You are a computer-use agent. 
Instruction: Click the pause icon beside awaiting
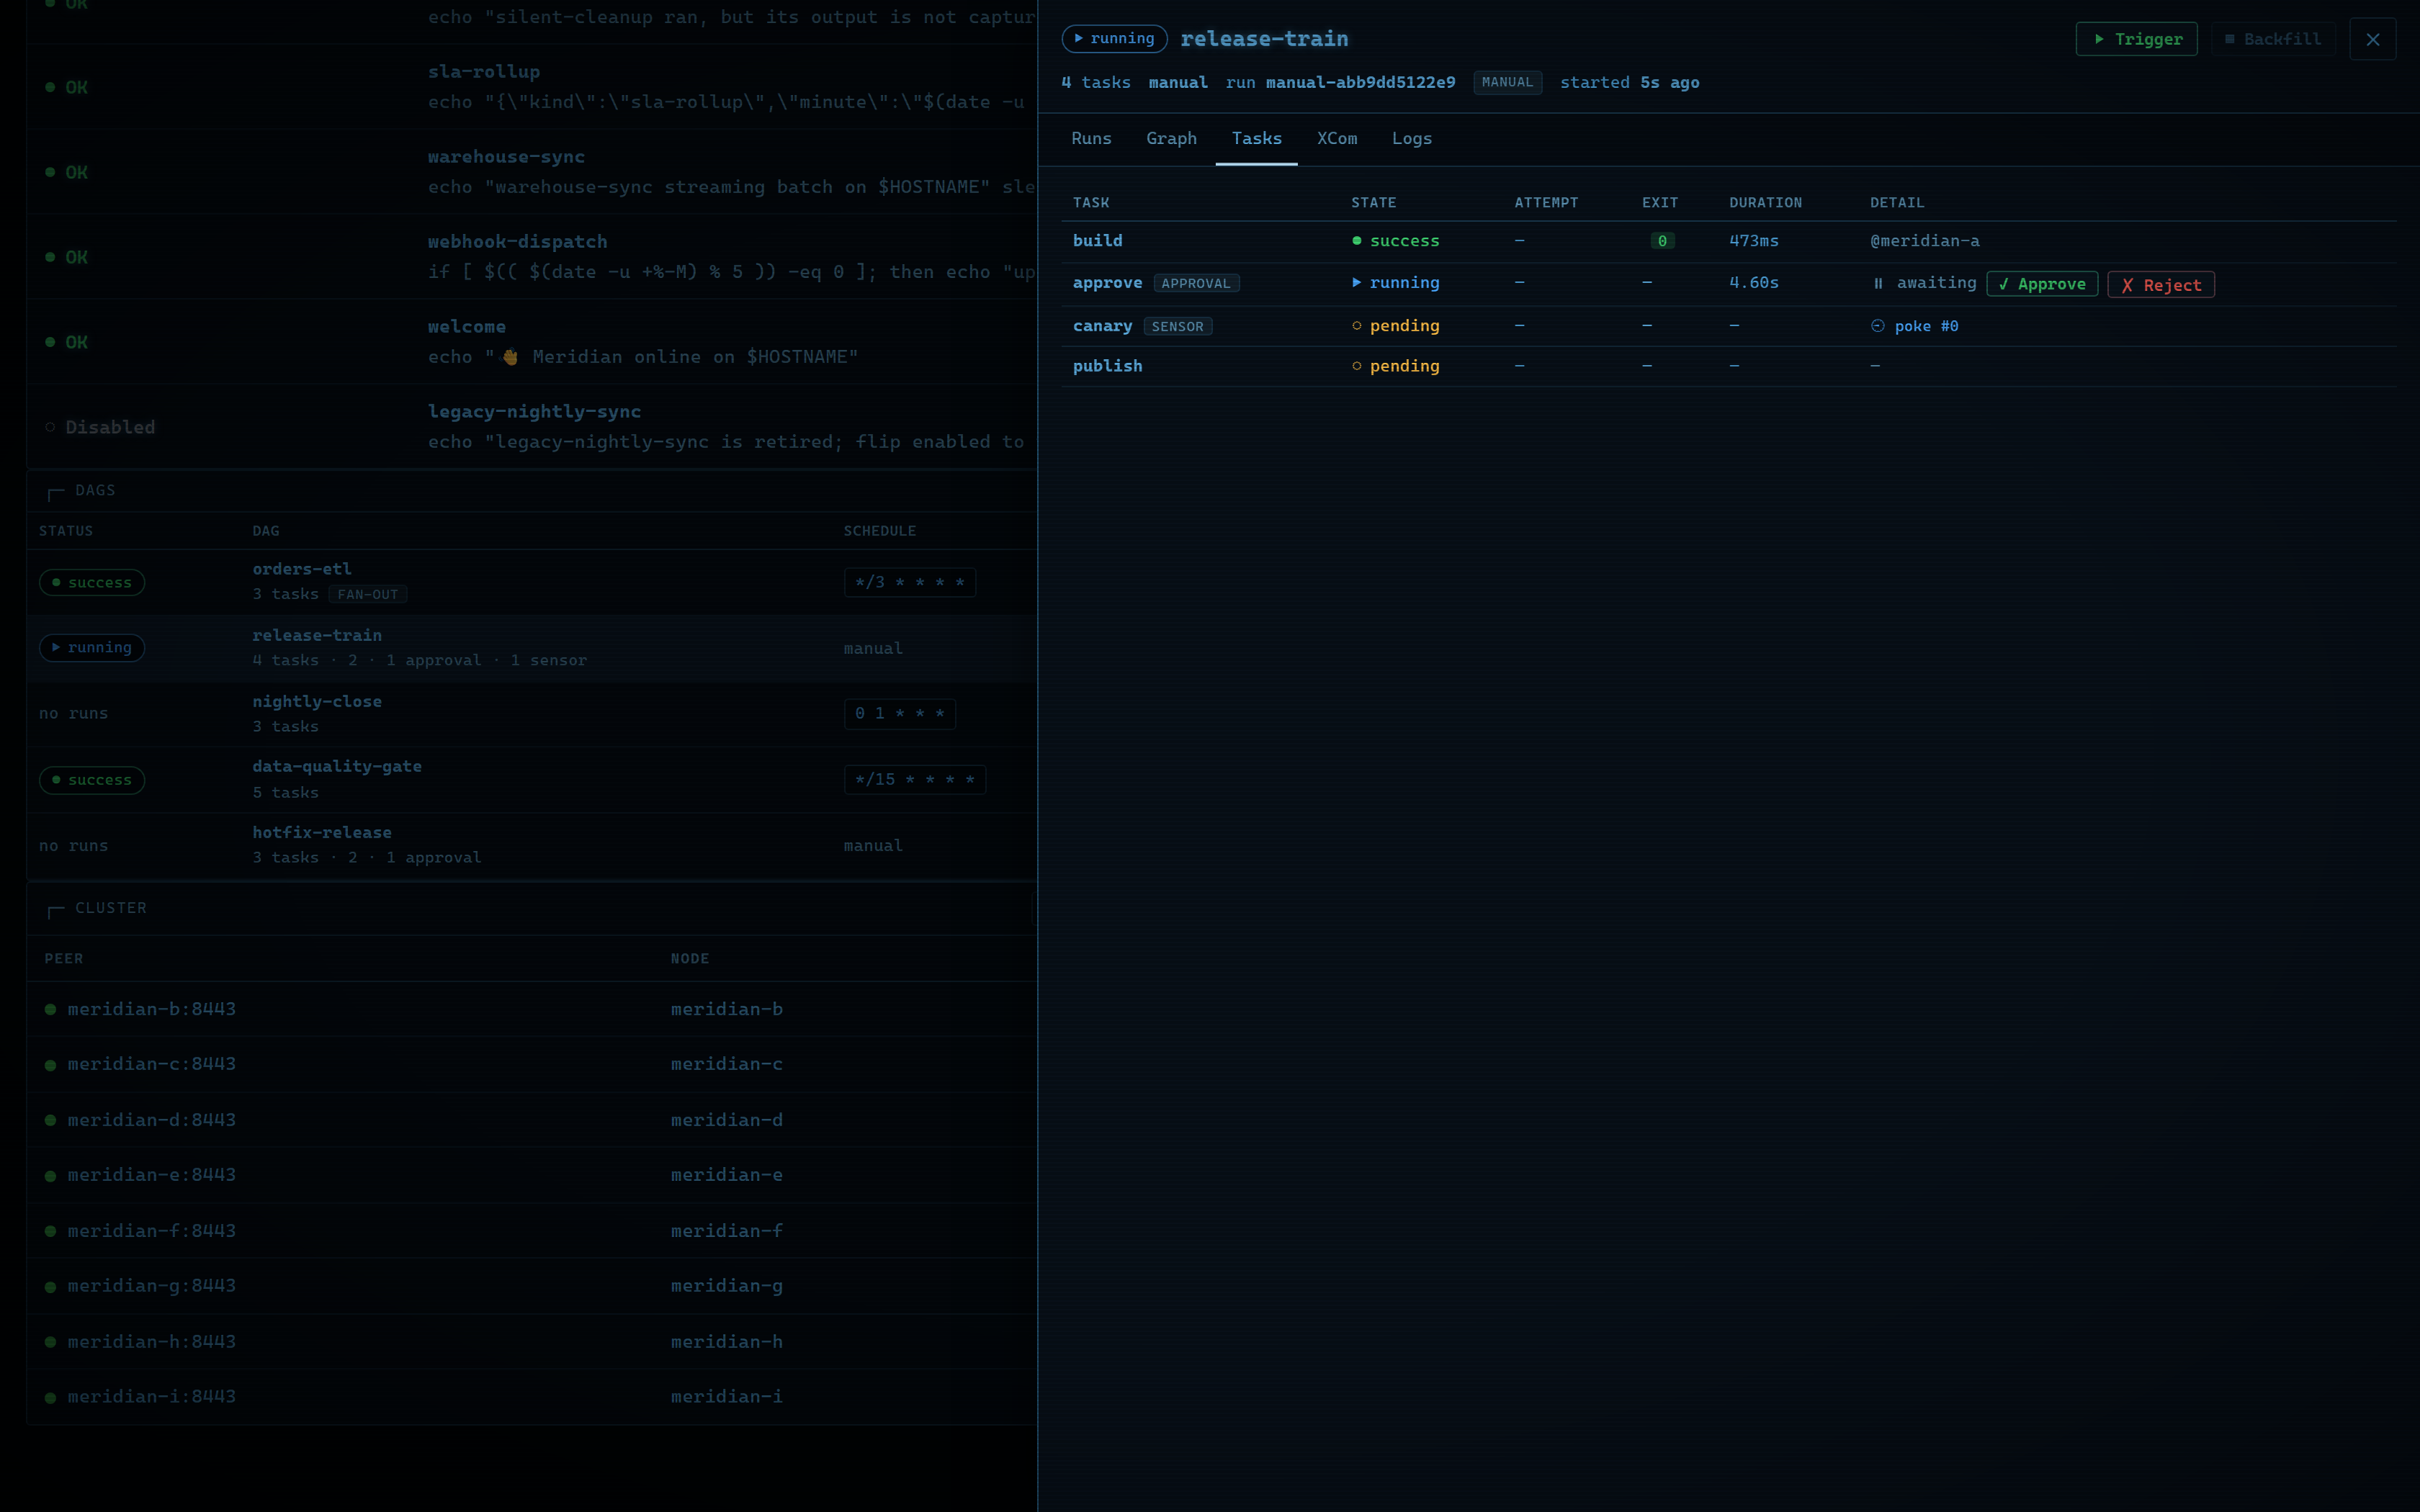(1878, 284)
